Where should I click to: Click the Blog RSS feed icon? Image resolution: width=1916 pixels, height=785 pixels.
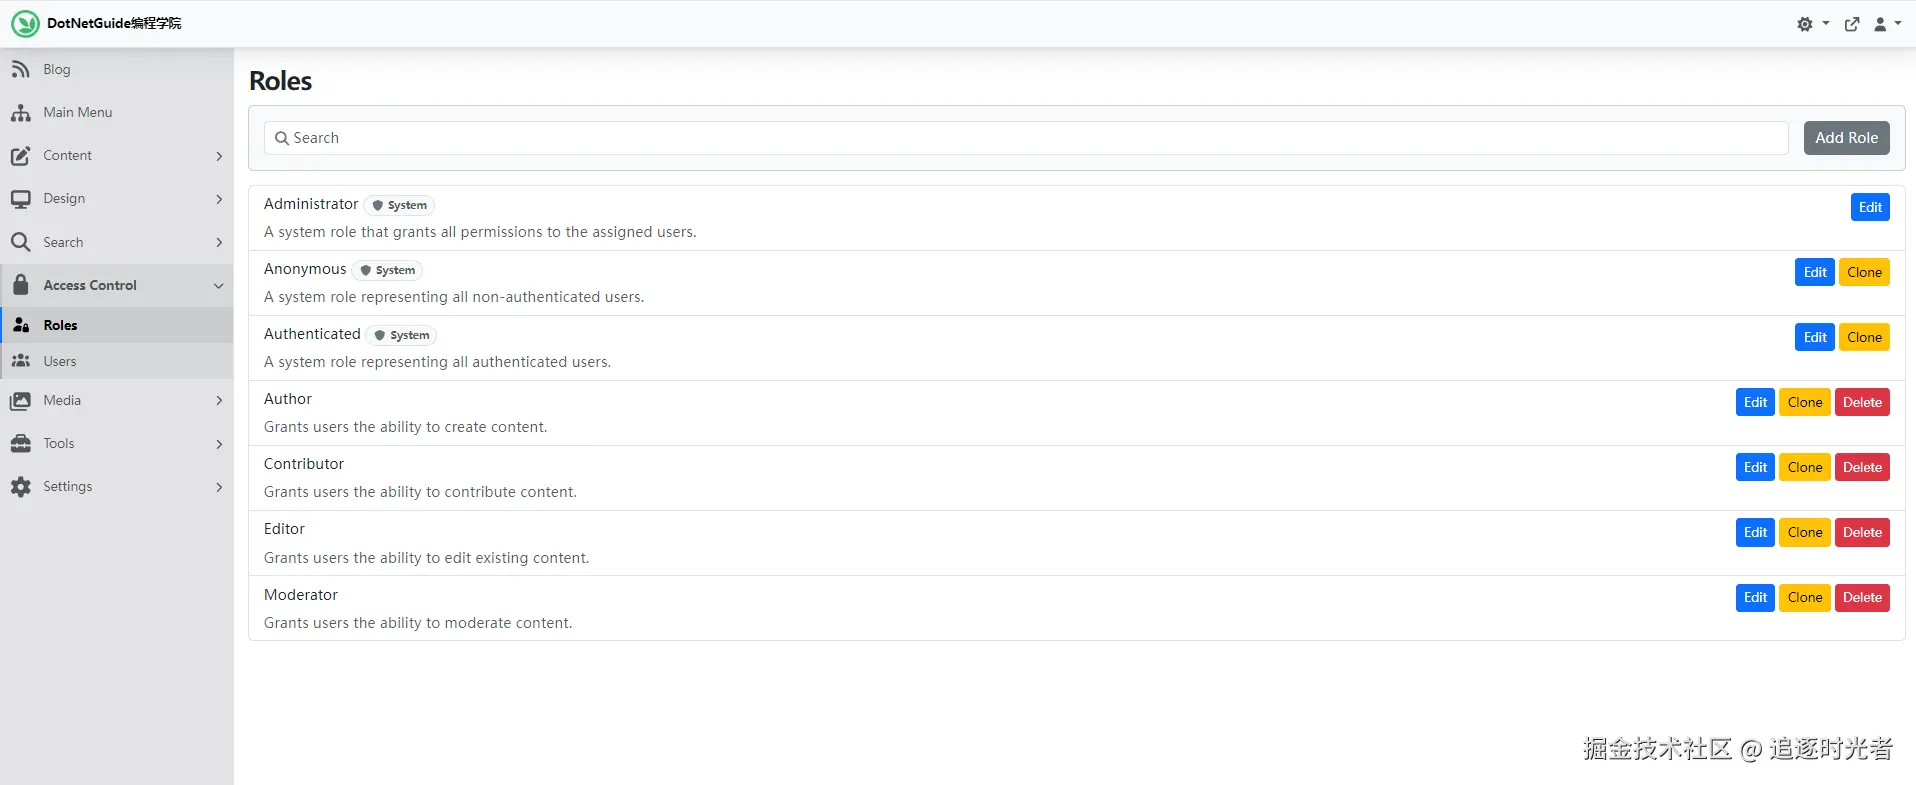click(20, 69)
